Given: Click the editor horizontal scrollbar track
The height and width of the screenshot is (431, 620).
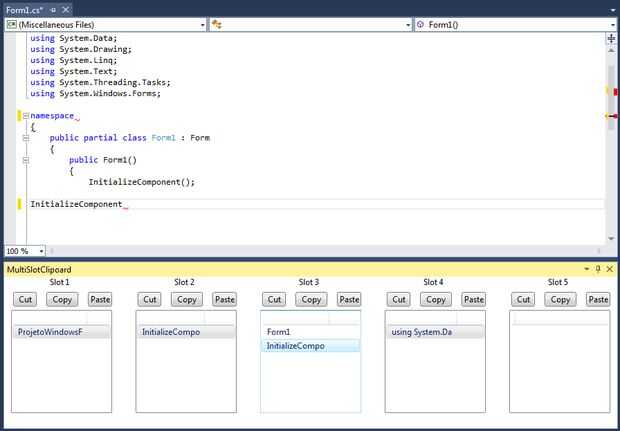Looking at the screenshot, I should pyautogui.click(x=324, y=251).
